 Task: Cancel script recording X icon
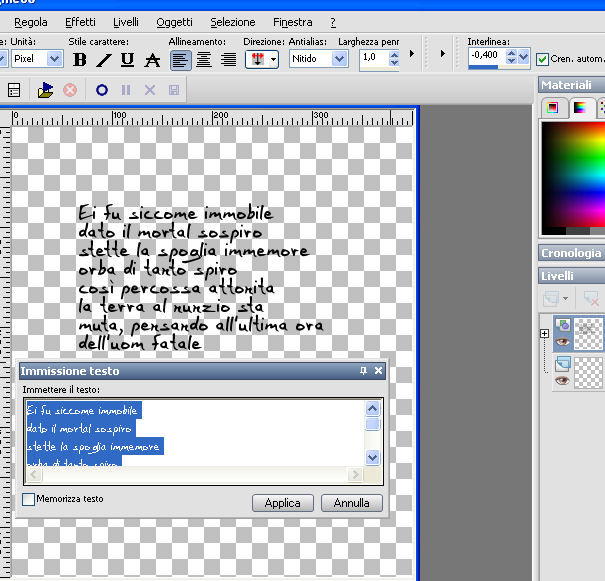point(150,90)
